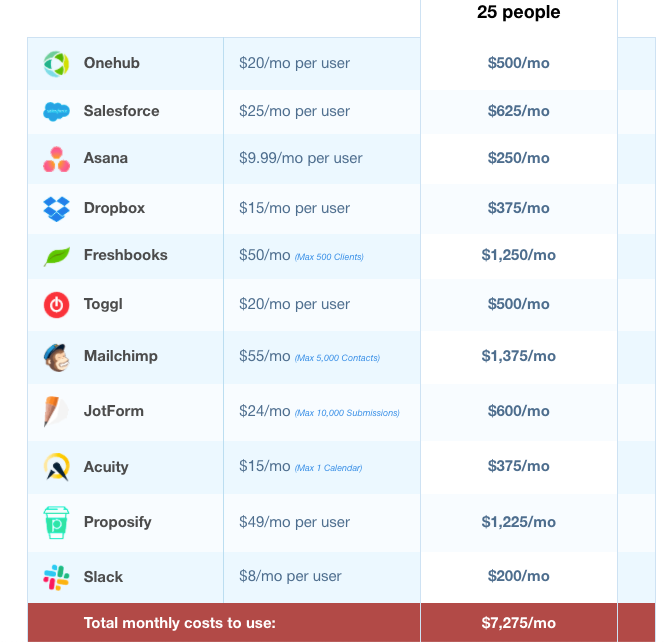
Task: Click the Acuity logo icon
Action: (x=57, y=467)
